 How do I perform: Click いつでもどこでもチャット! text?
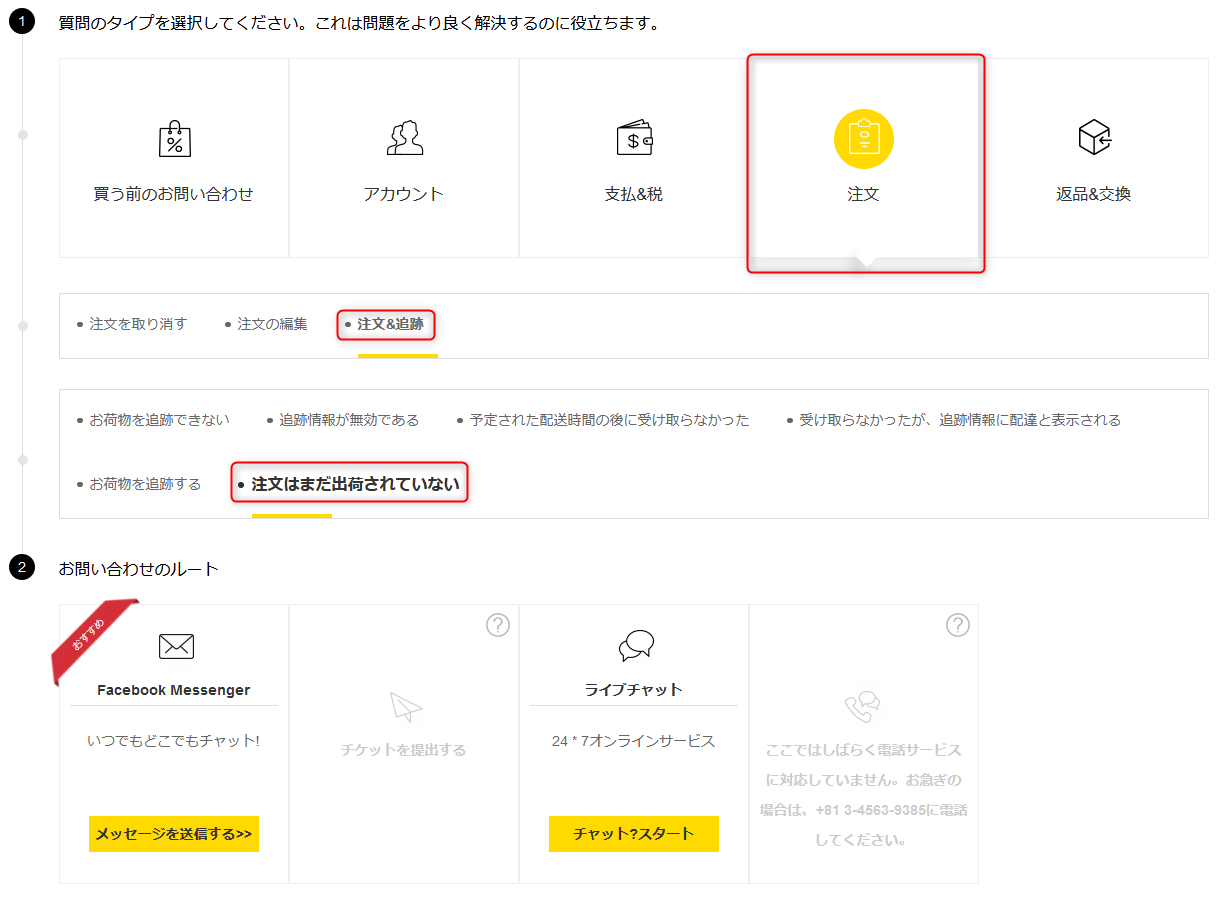(x=174, y=741)
